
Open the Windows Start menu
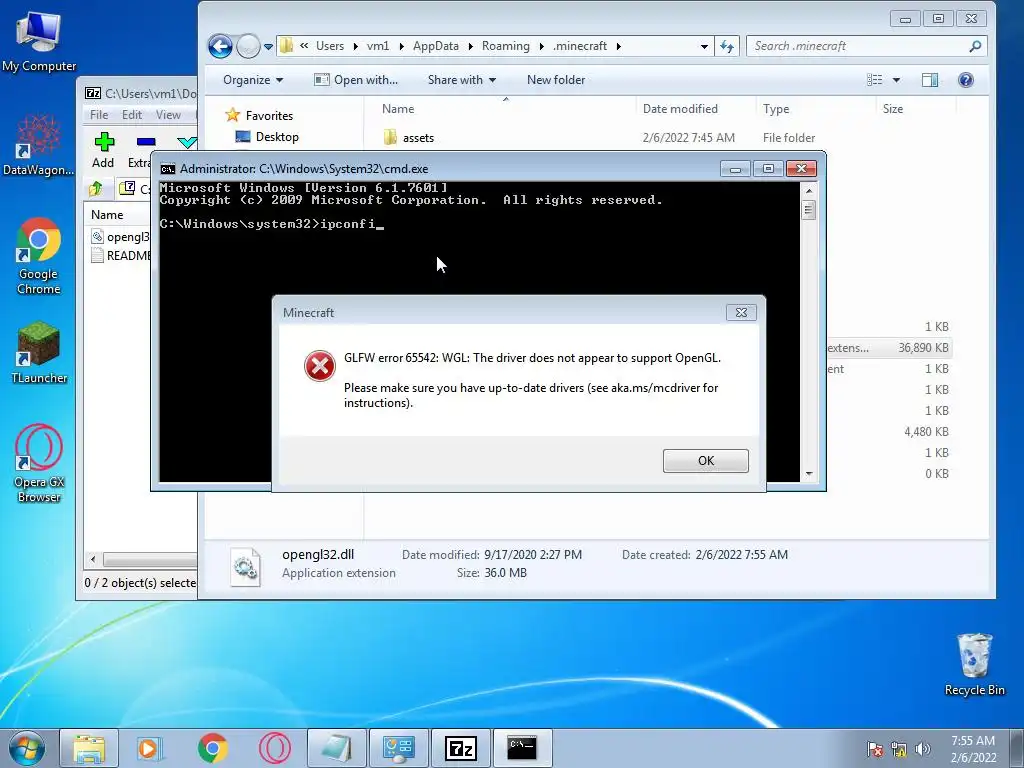[27, 748]
